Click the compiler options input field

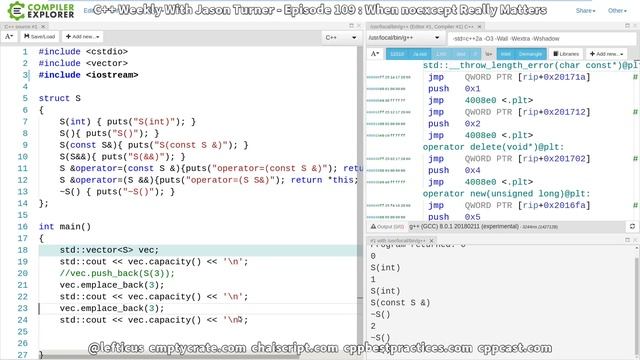coord(542,39)
